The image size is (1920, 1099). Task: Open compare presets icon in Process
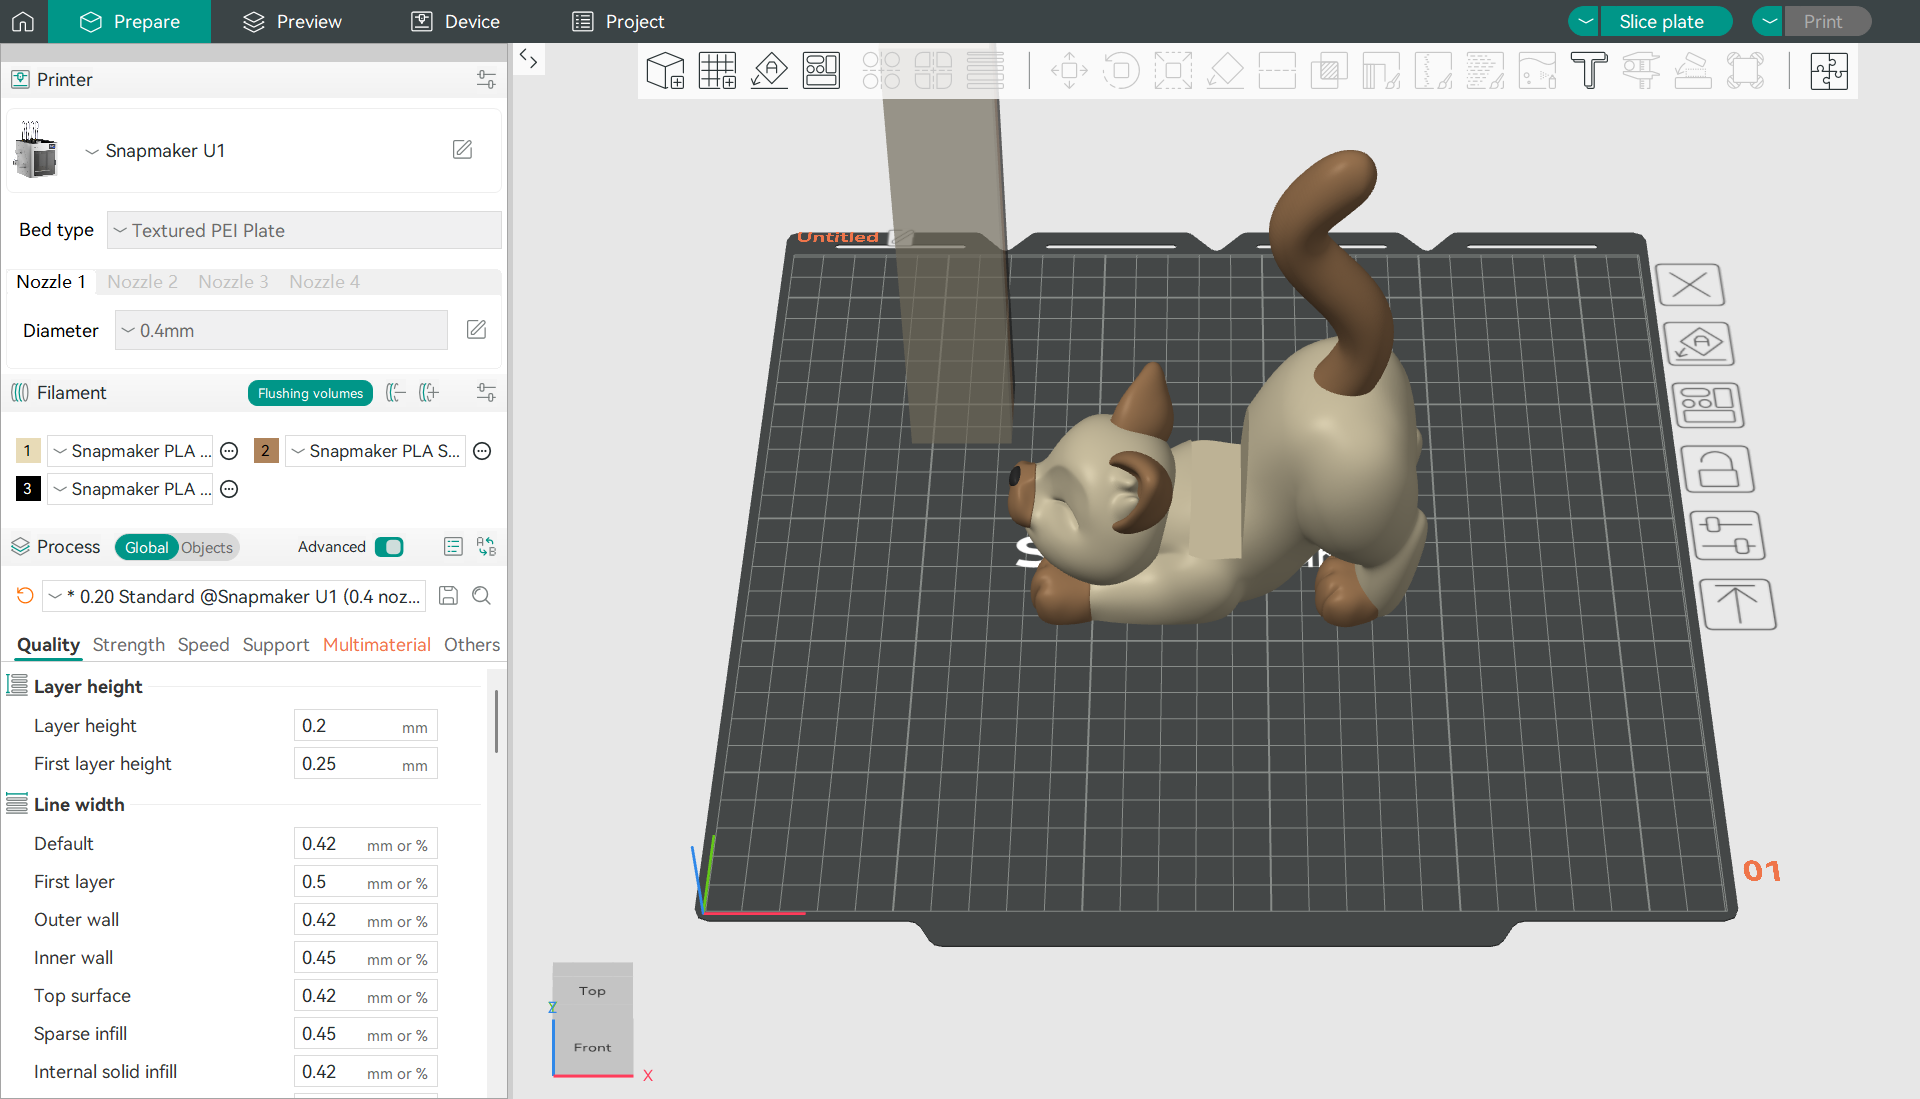pos(486,547)
